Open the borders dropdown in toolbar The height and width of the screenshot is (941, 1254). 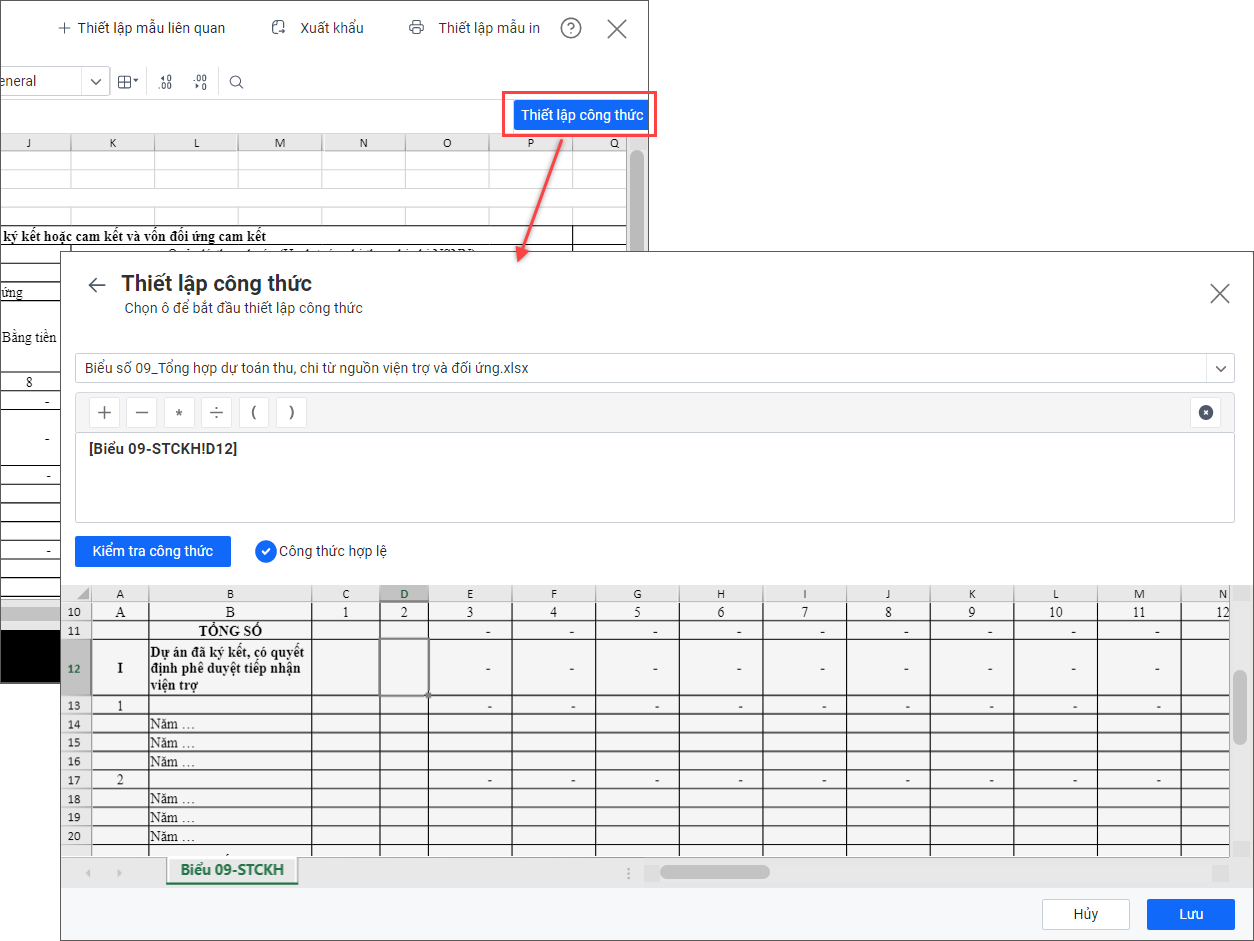pos(128,82)
